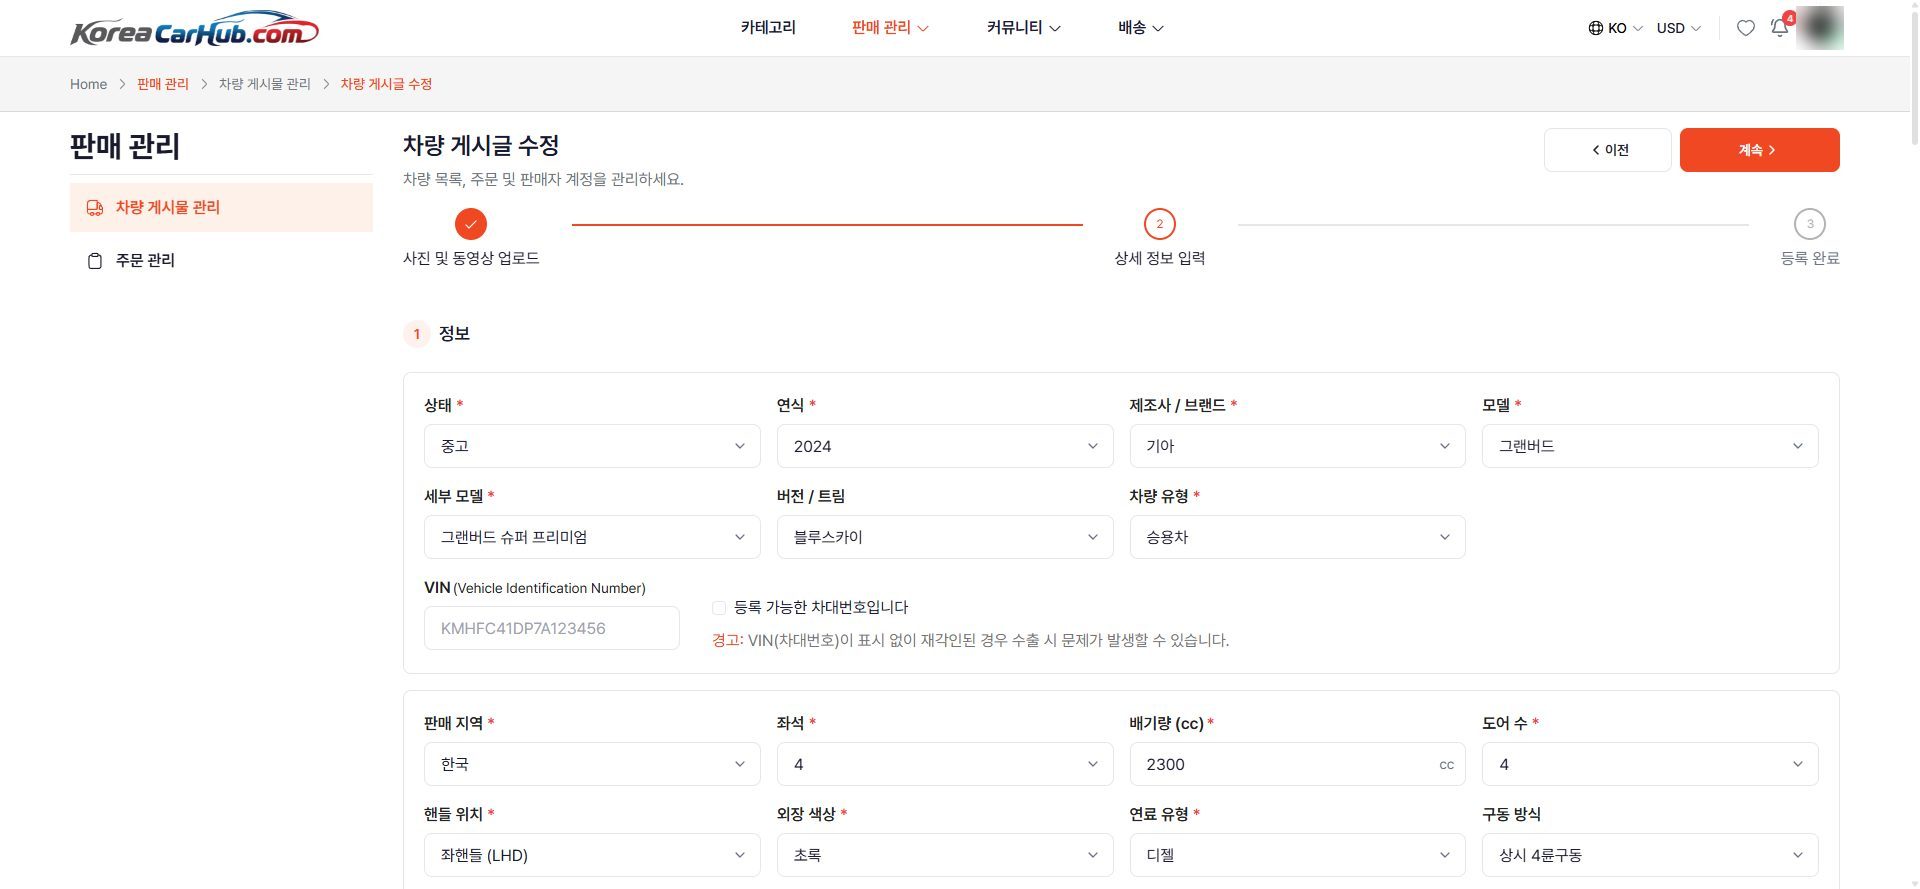The height and width of the screenshot is (889, 1920).
Task: Click the globe language icon
Action: tap(1596, 28)
